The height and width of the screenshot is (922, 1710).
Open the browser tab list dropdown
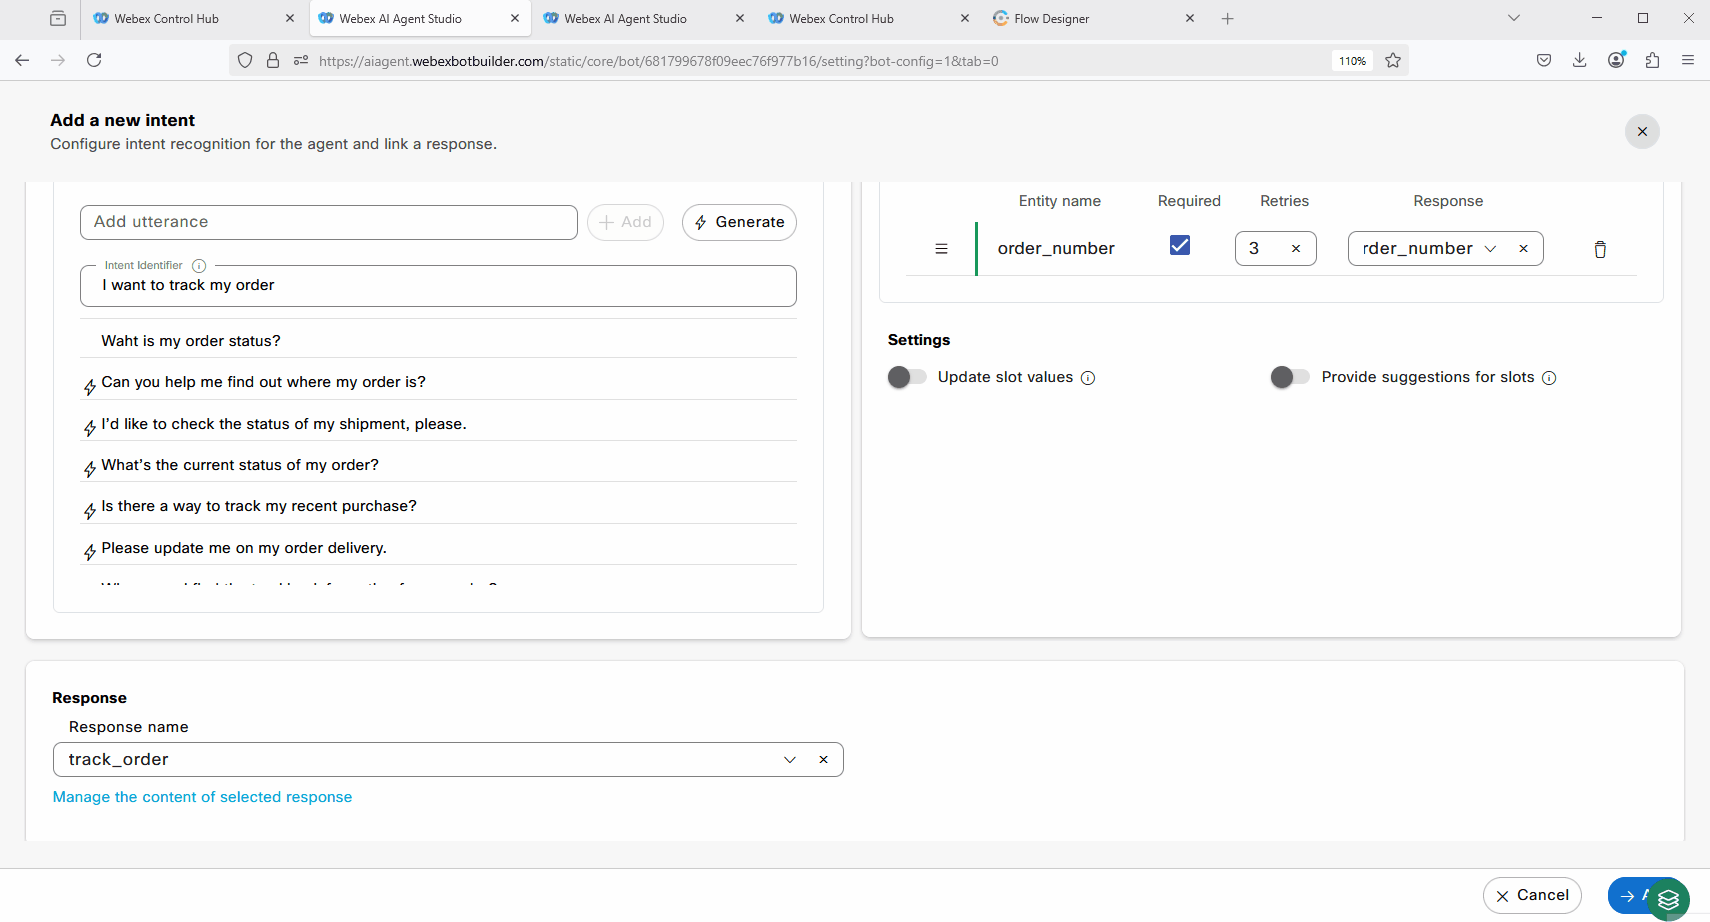point(1513,18)
